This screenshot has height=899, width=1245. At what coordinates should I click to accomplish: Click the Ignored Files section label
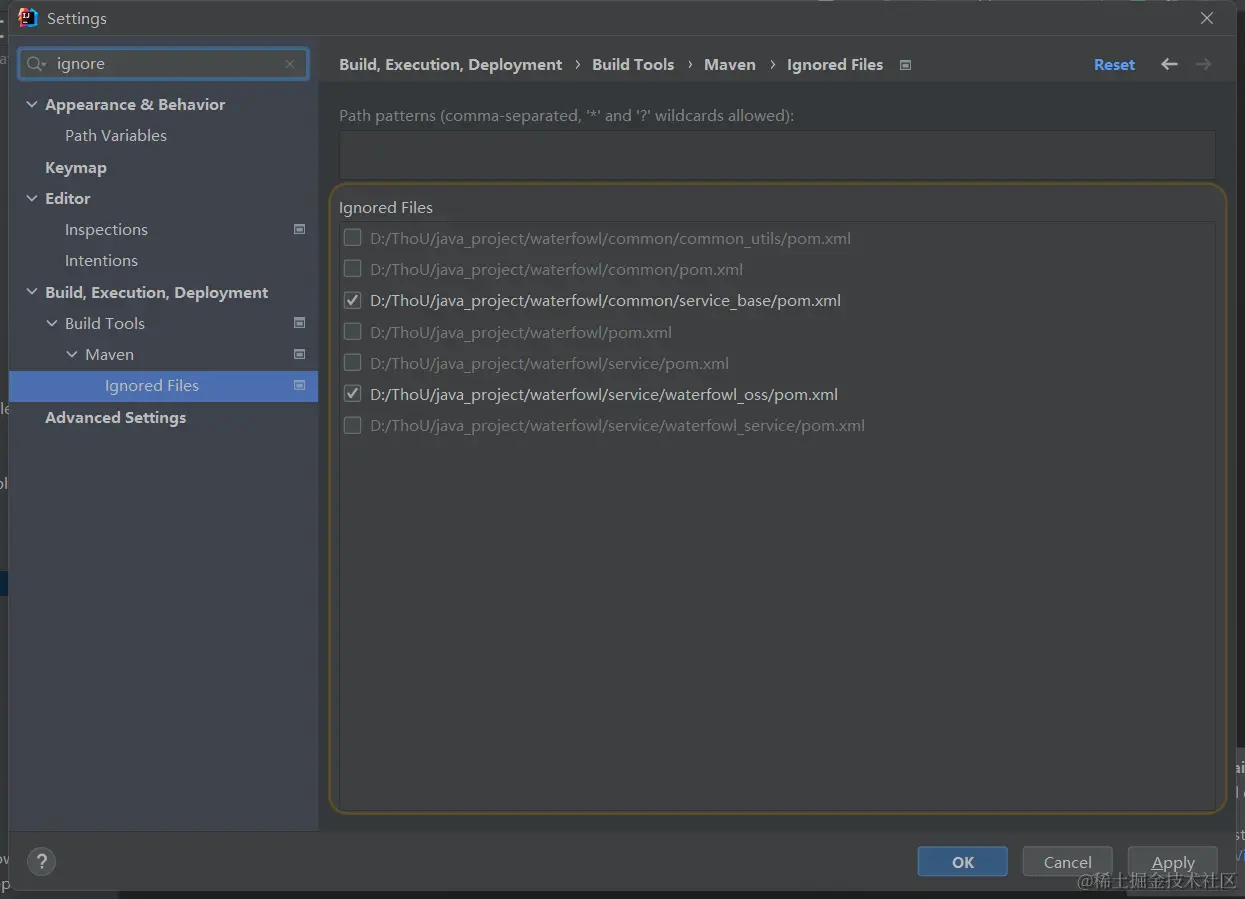point(386,208)
